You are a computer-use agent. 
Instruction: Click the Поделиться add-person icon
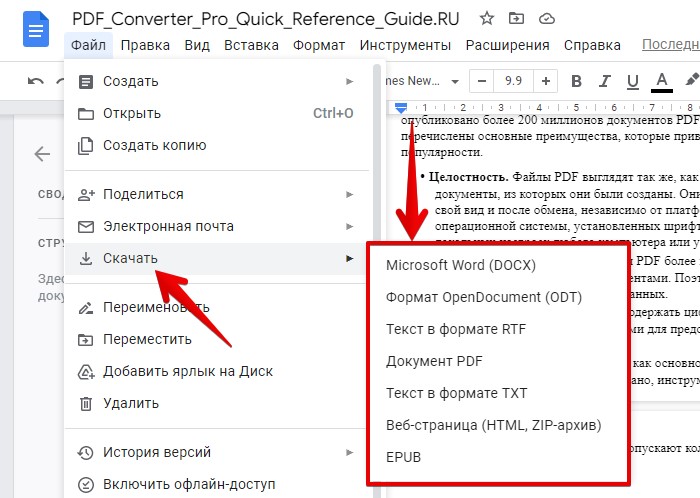tap(86, 195)
